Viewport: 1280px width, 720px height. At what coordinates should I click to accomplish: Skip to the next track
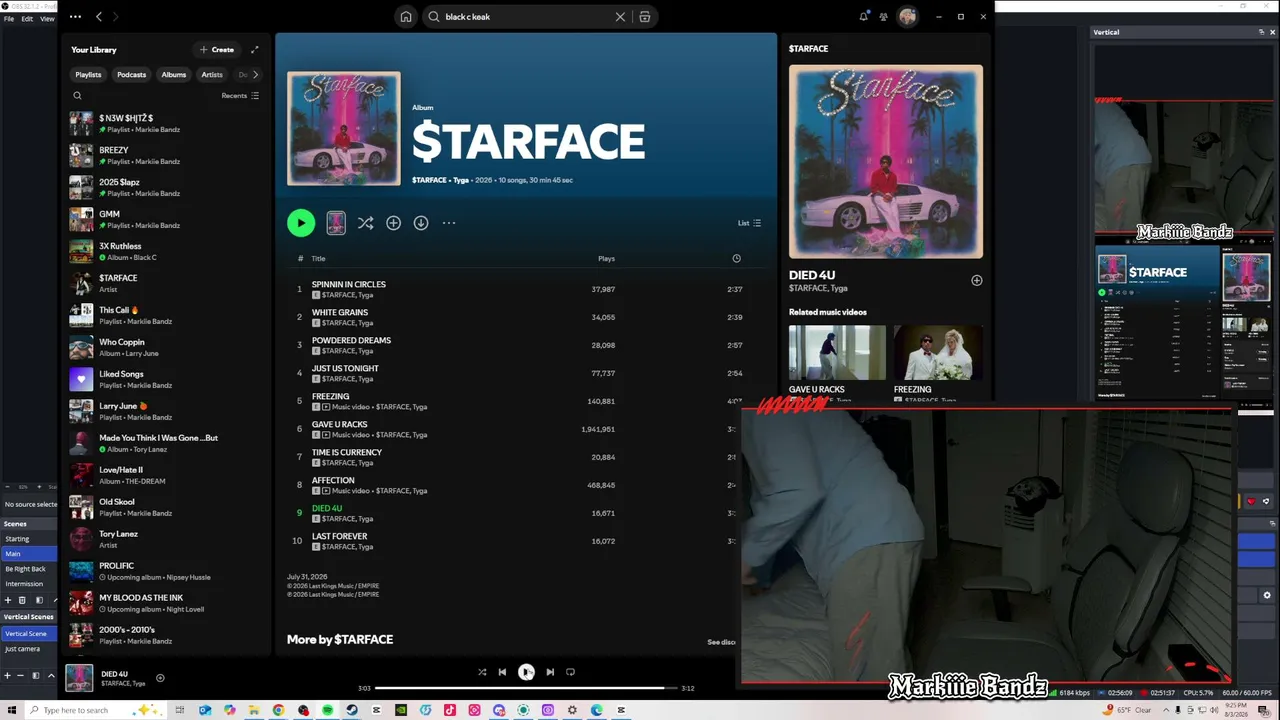pos(550,672)
